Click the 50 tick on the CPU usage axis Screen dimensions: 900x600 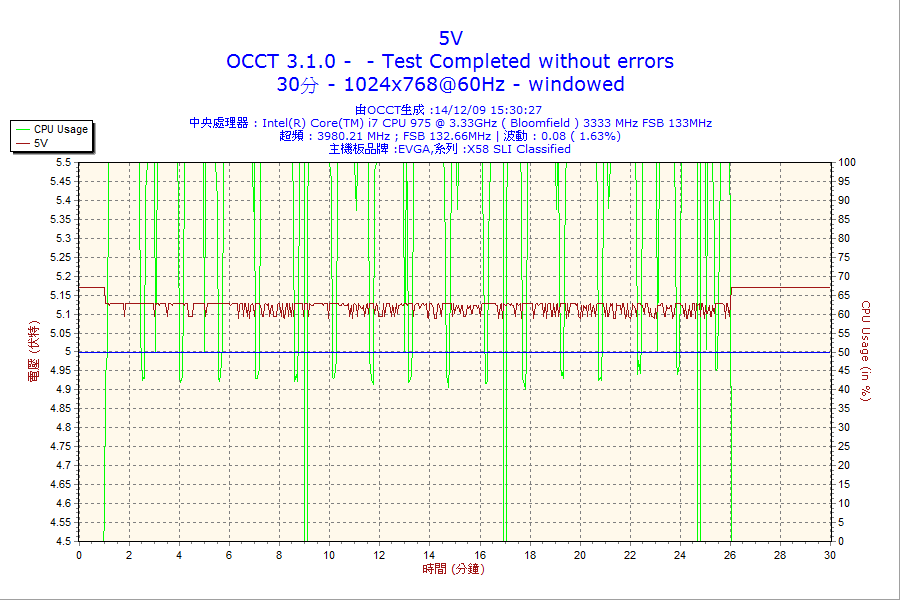(x=844, y=352)
